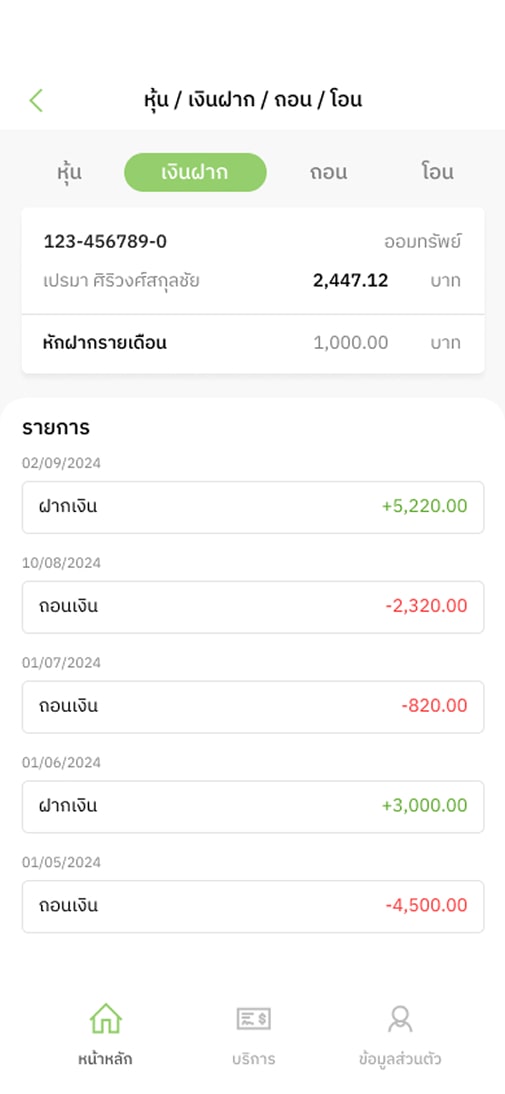Open the บริการ label in navigation
The image size is (505, 1094).
[x=253, y=1058]
